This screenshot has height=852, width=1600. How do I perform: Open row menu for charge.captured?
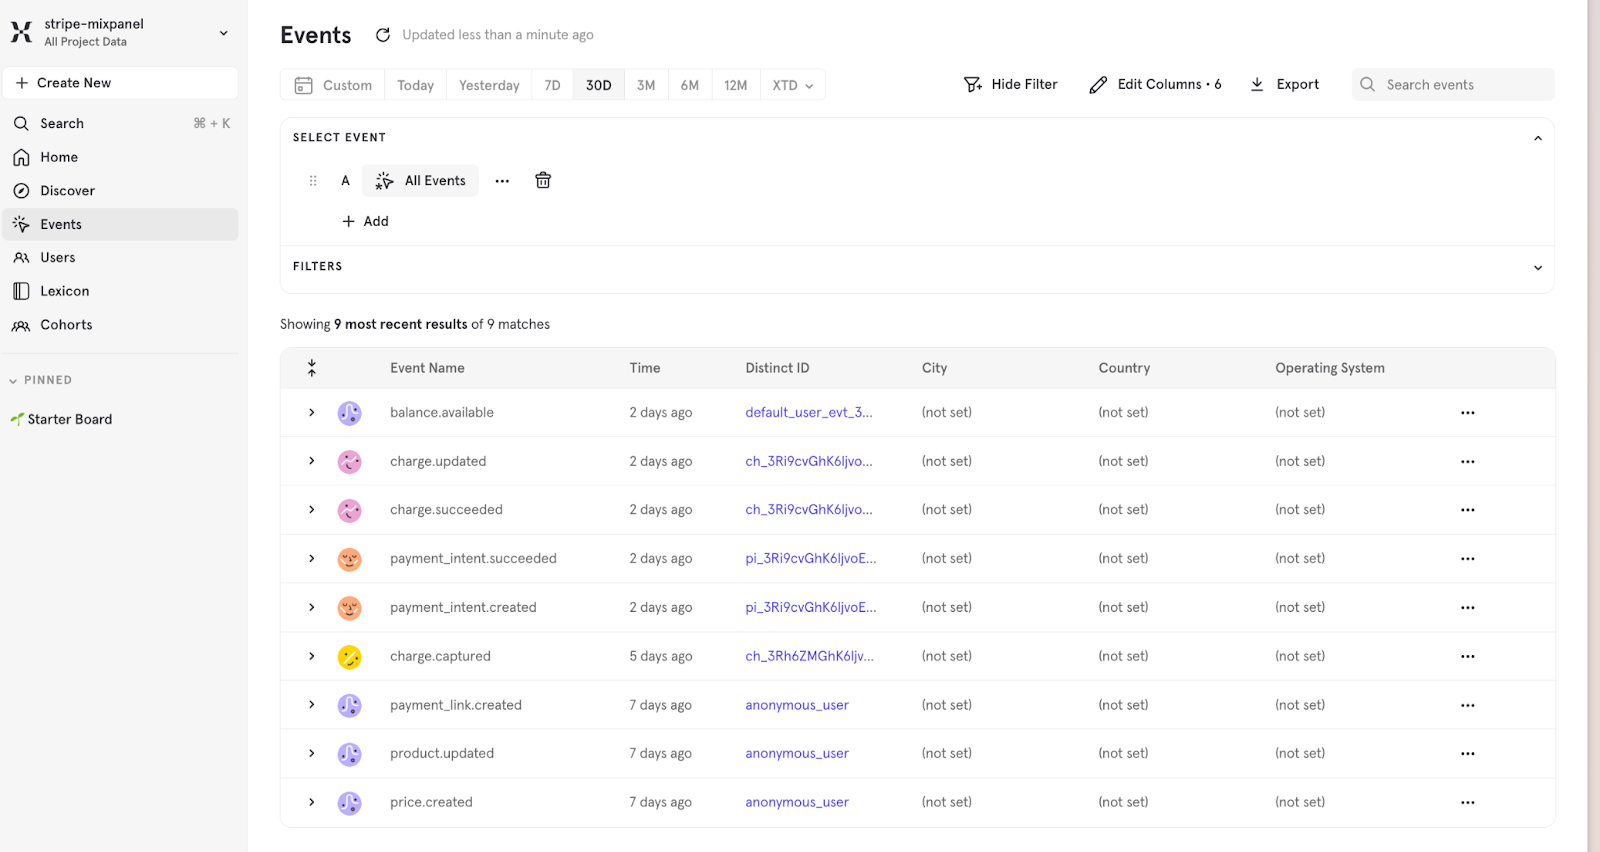[x=1467, y=657]
